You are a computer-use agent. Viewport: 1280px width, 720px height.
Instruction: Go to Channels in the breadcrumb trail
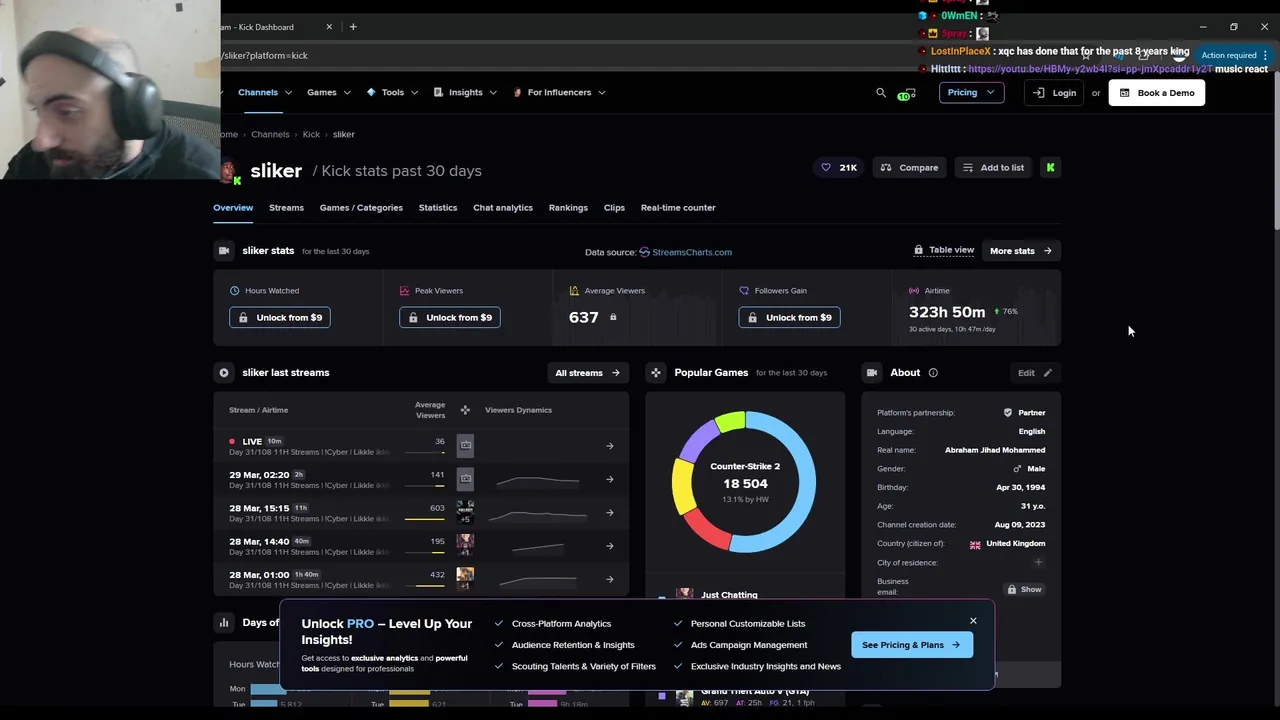pos(270,134)
